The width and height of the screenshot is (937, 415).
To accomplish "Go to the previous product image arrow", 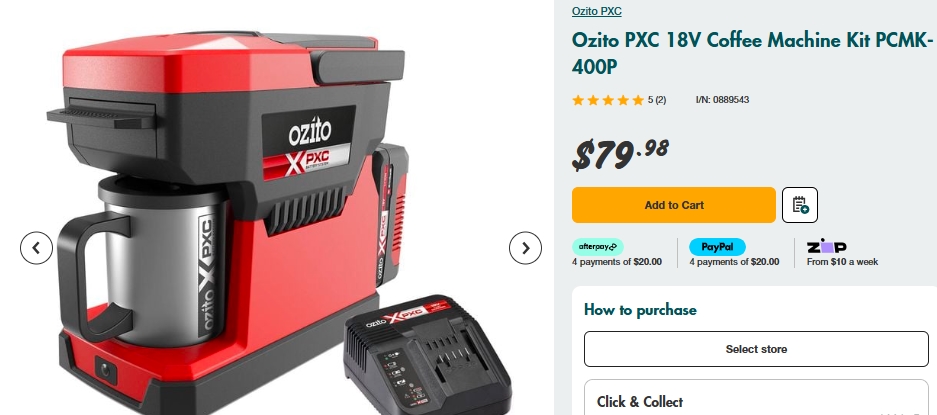I will [x=36, y=248].
